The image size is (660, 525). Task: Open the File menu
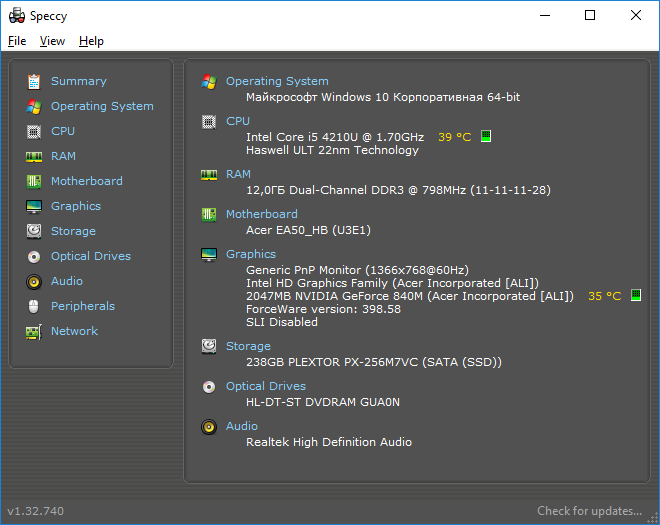(x=17, y=41)
